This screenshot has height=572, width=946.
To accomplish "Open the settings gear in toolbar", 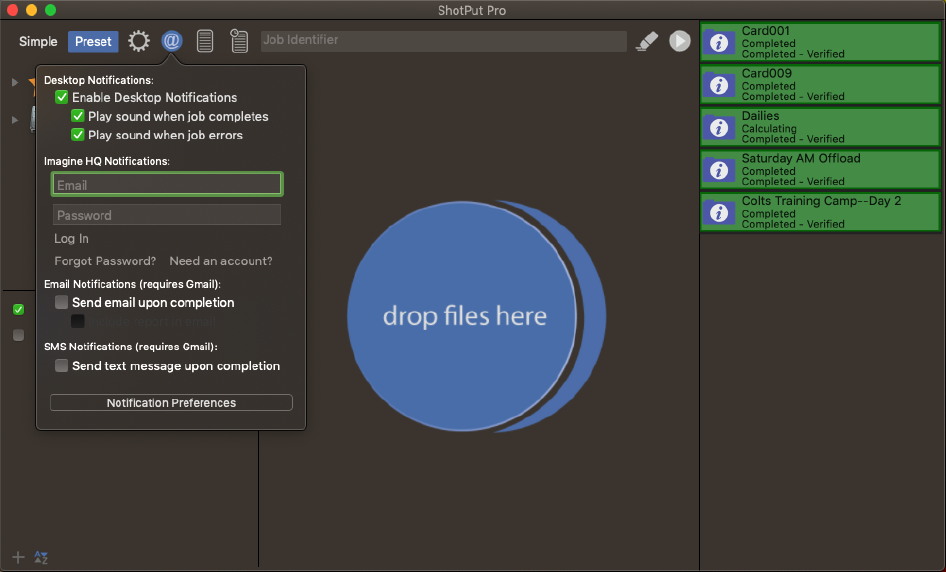I will [x=139, y=41].
